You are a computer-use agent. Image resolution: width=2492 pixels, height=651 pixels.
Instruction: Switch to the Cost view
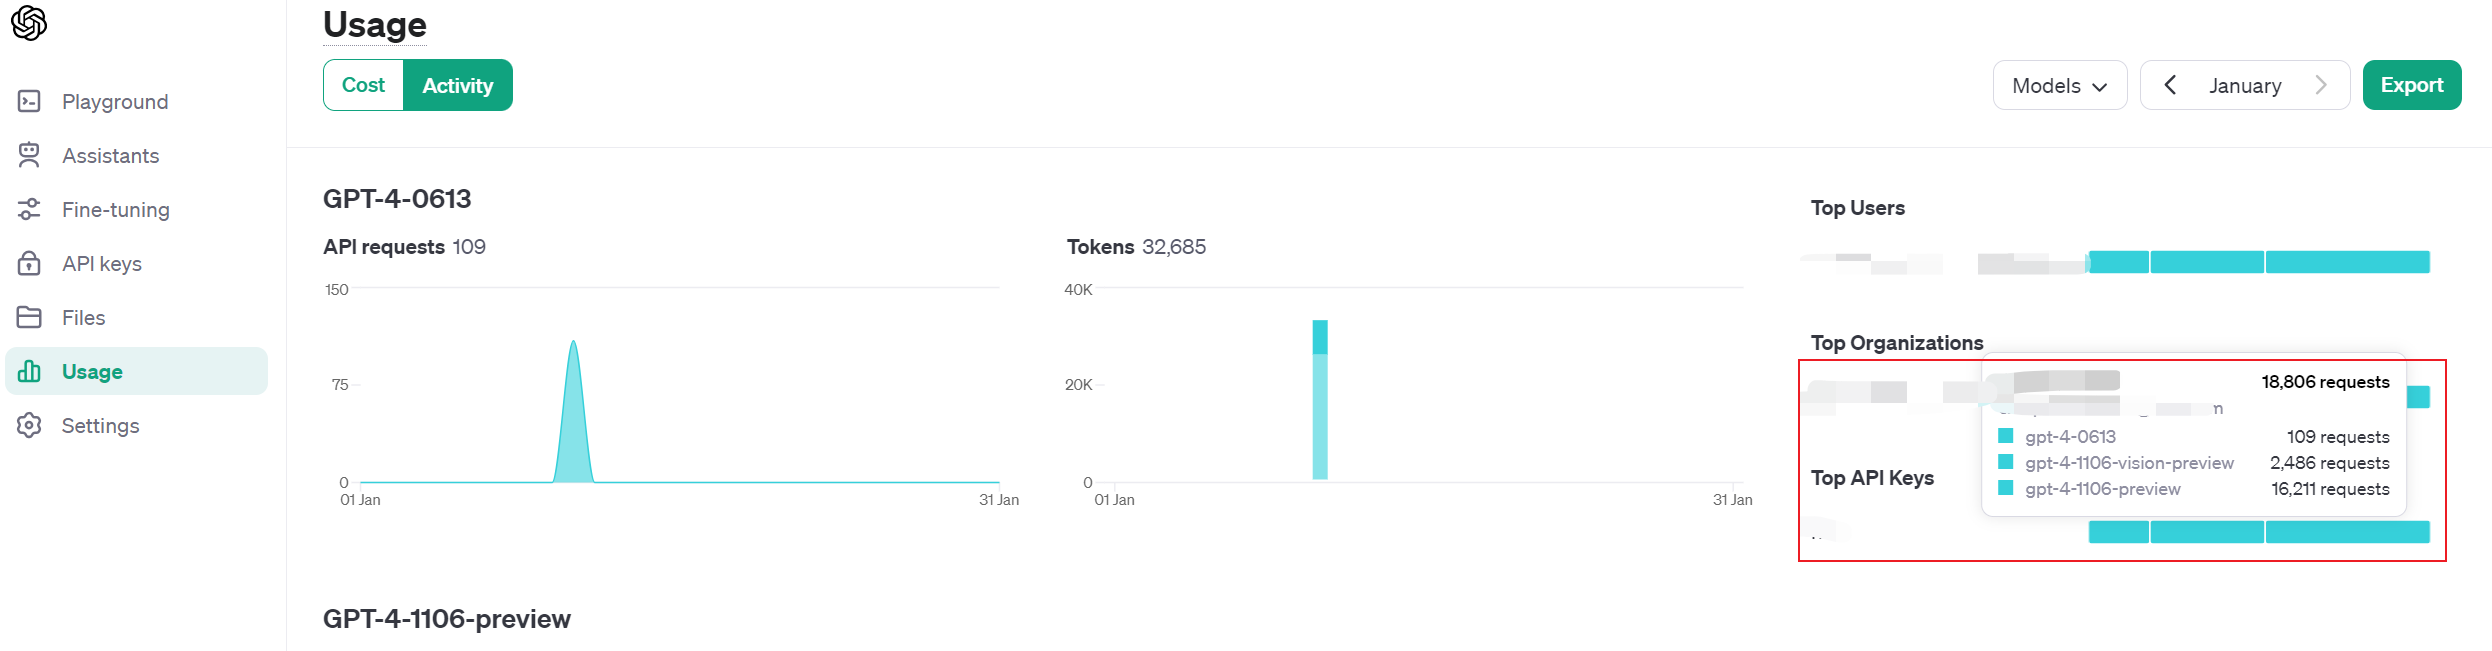point(362,85)
